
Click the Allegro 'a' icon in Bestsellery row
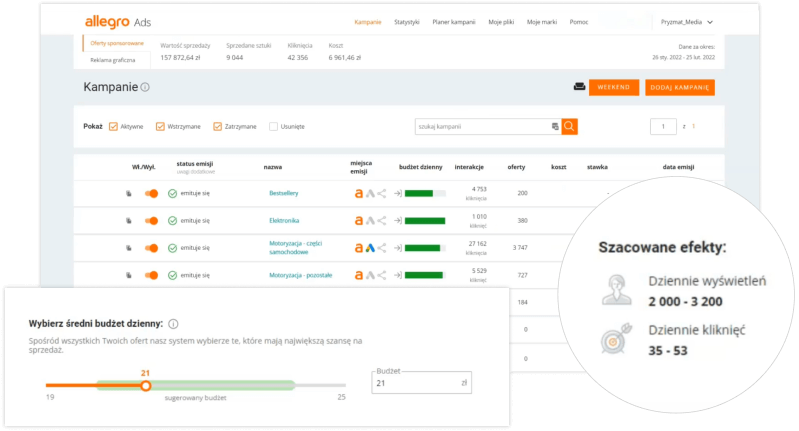359,194
